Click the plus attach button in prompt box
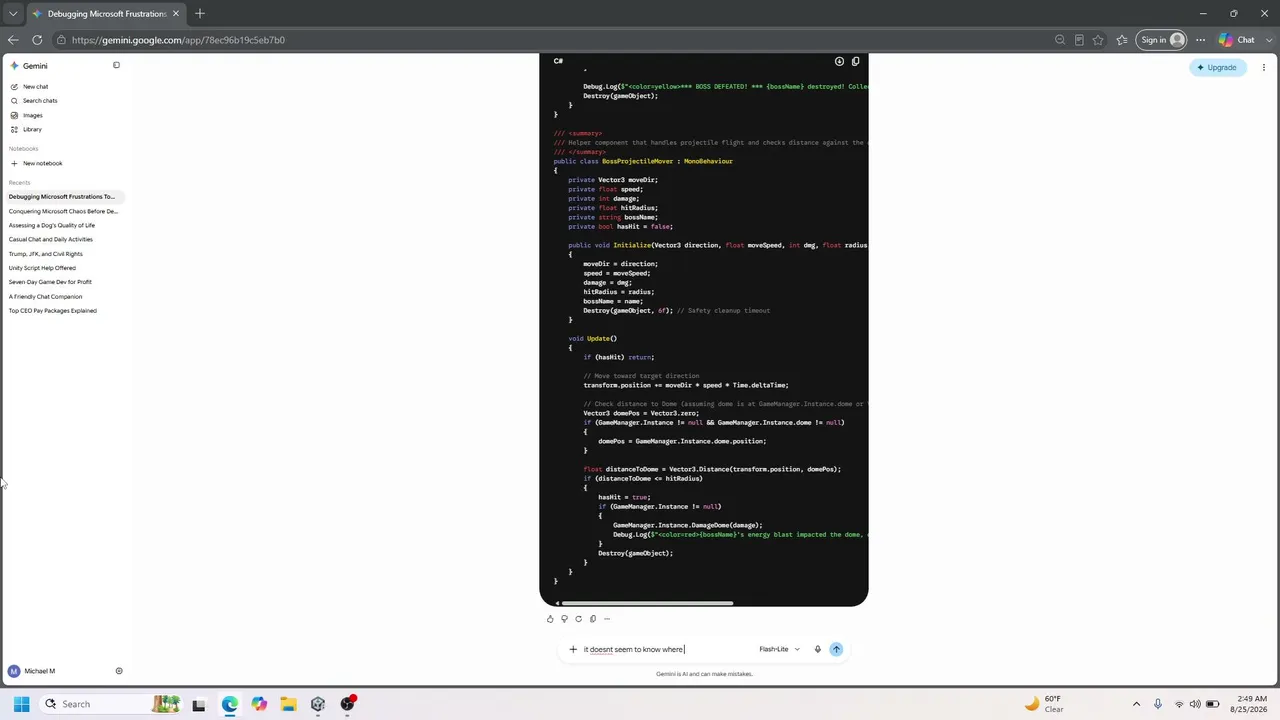This screenshot has width=1280, height=720. [573, 649]
